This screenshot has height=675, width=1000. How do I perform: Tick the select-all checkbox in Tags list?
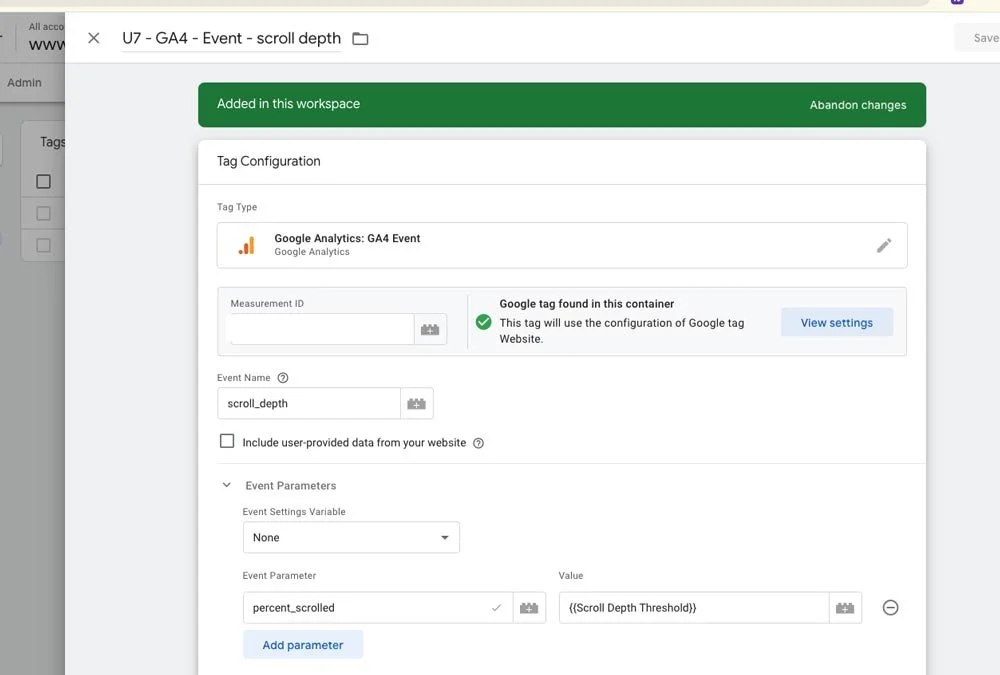coord(43,181)
